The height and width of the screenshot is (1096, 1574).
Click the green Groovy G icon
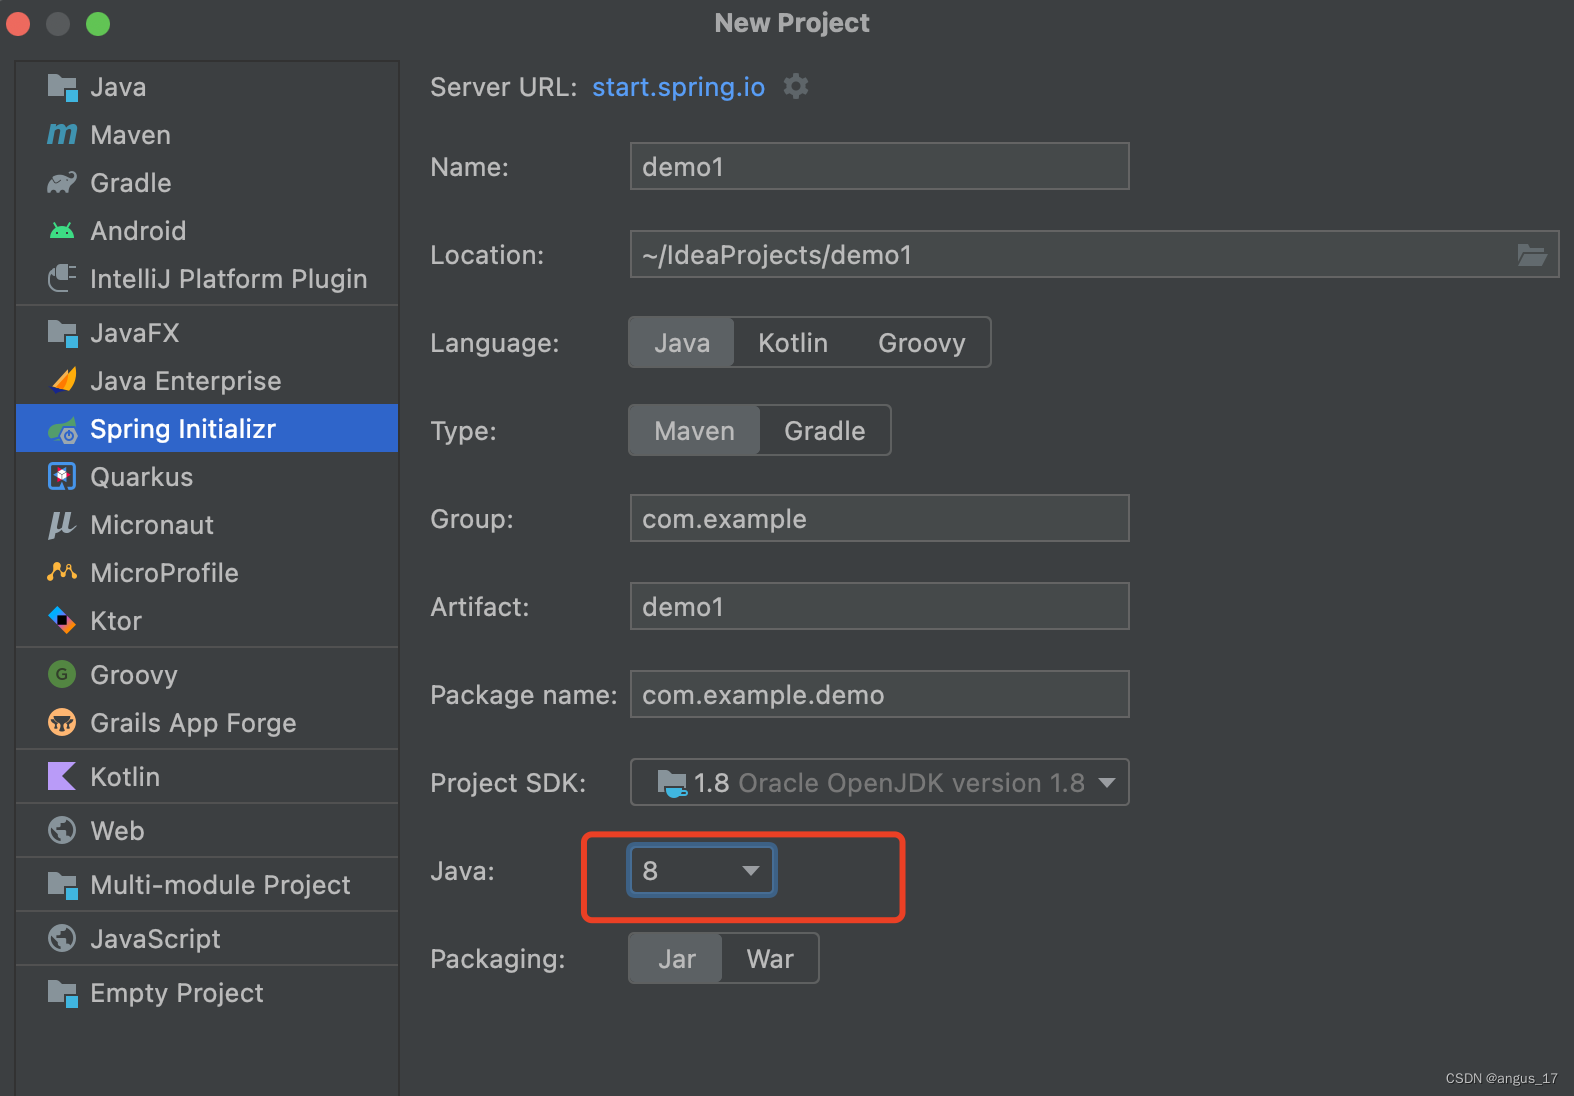click(62, 674)
